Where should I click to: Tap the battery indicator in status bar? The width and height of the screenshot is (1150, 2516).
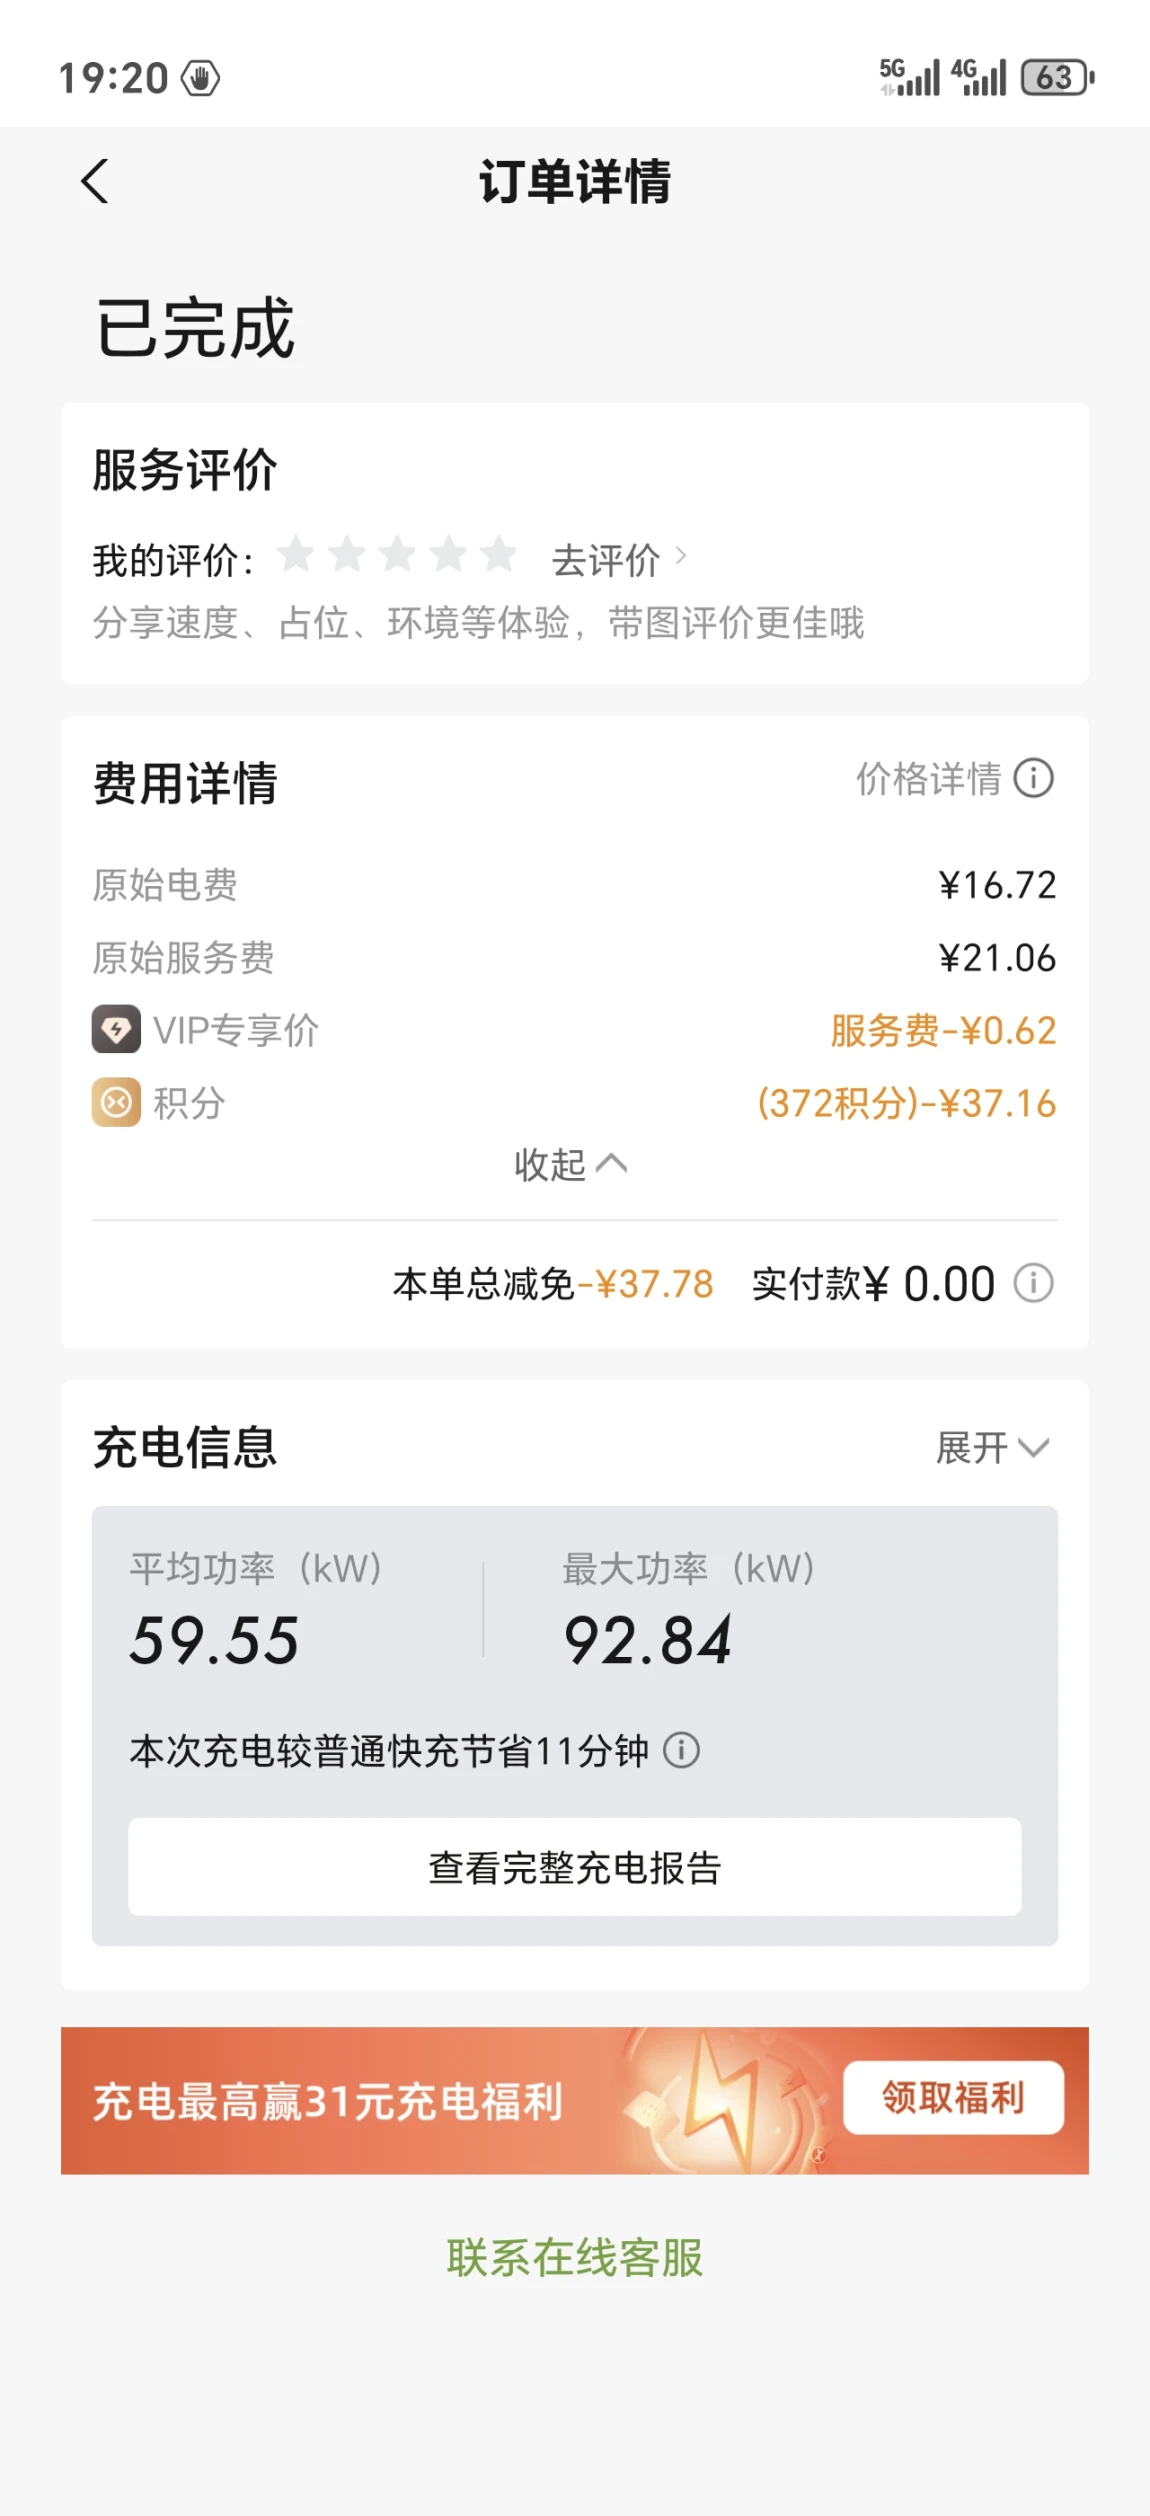pos(1056,78)
